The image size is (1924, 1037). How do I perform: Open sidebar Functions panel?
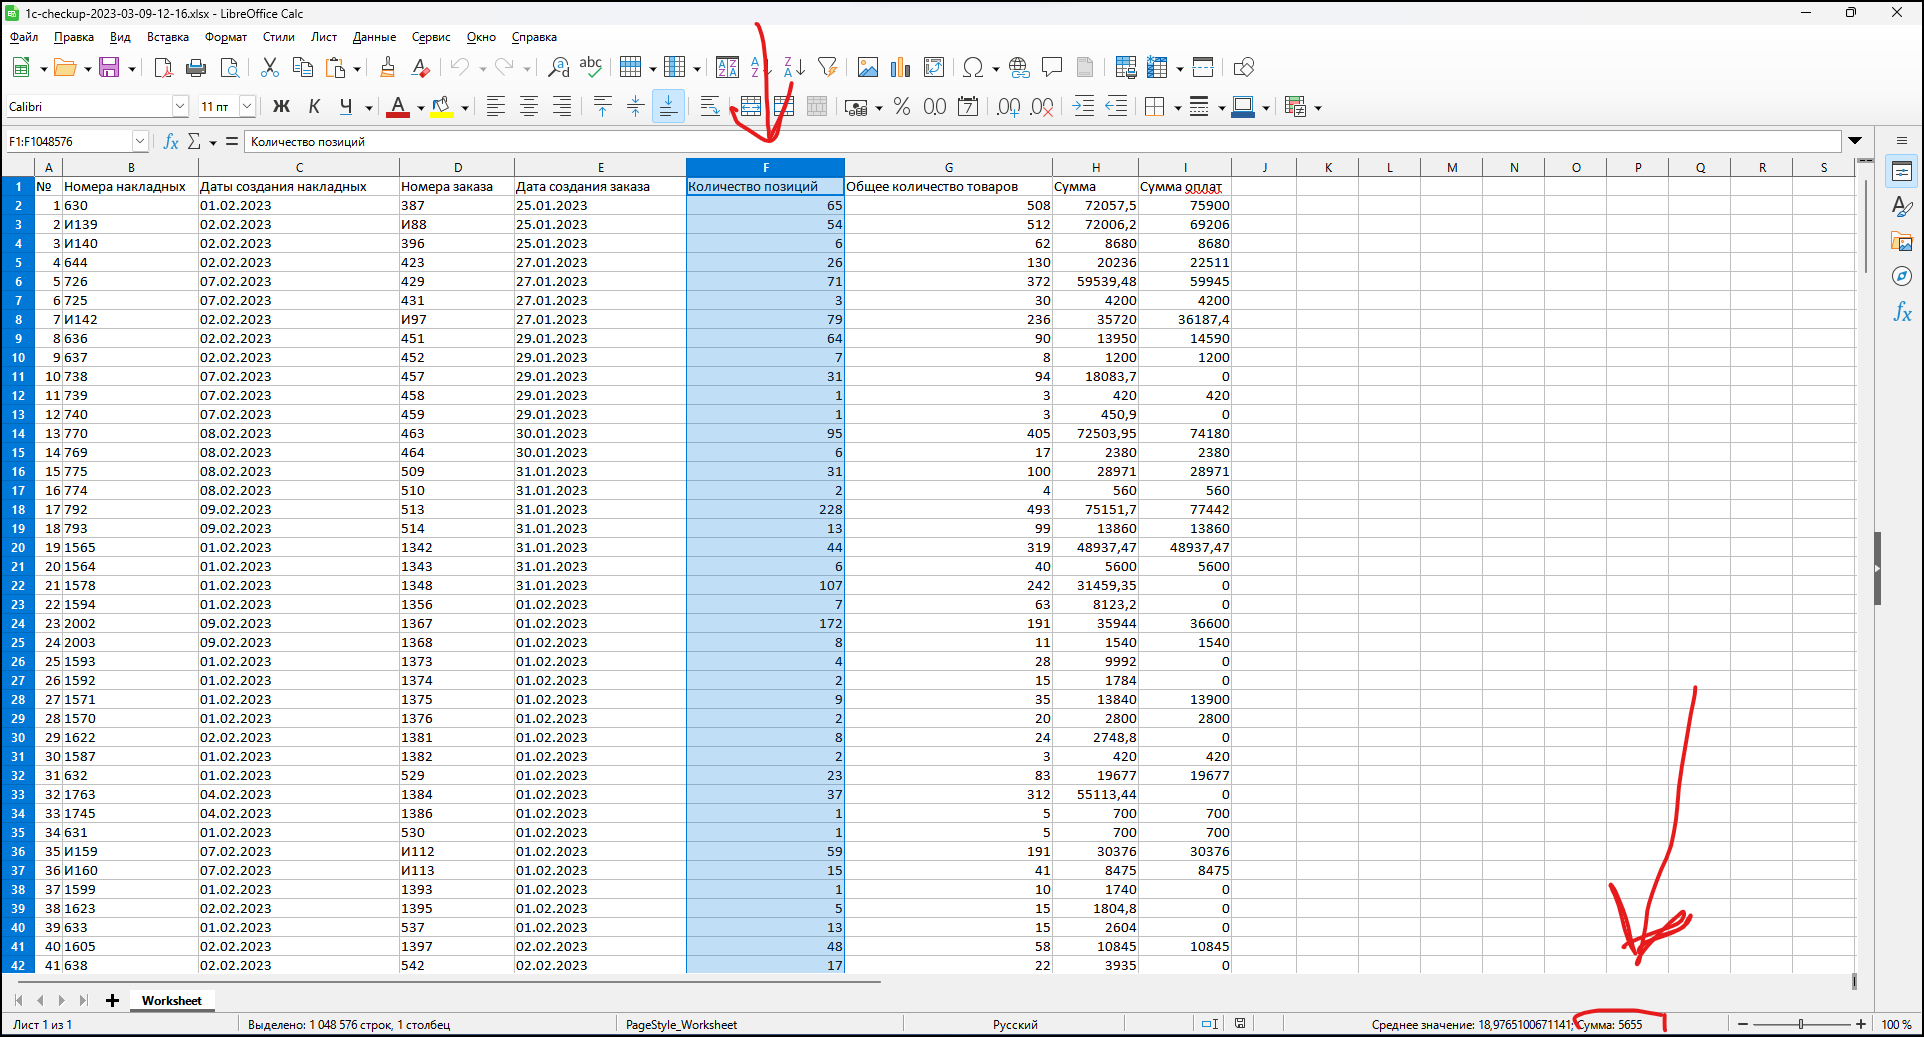1902,313
